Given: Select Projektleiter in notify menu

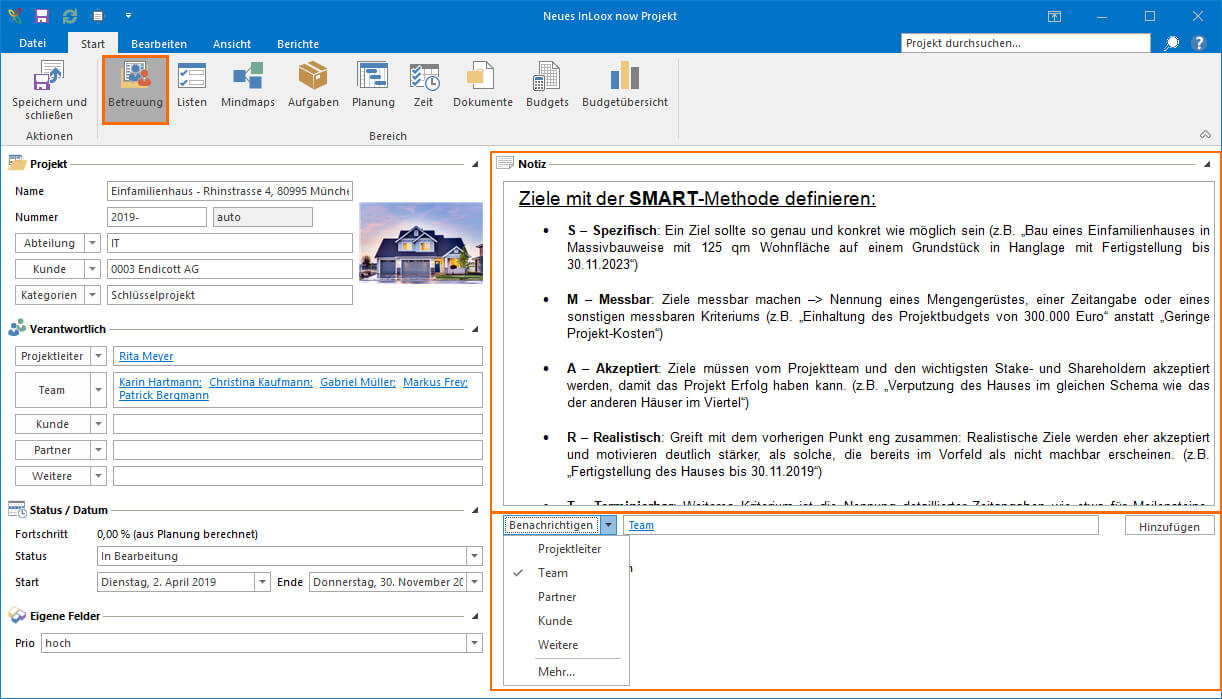Looking at the screenshot, I should click(570, 549).
